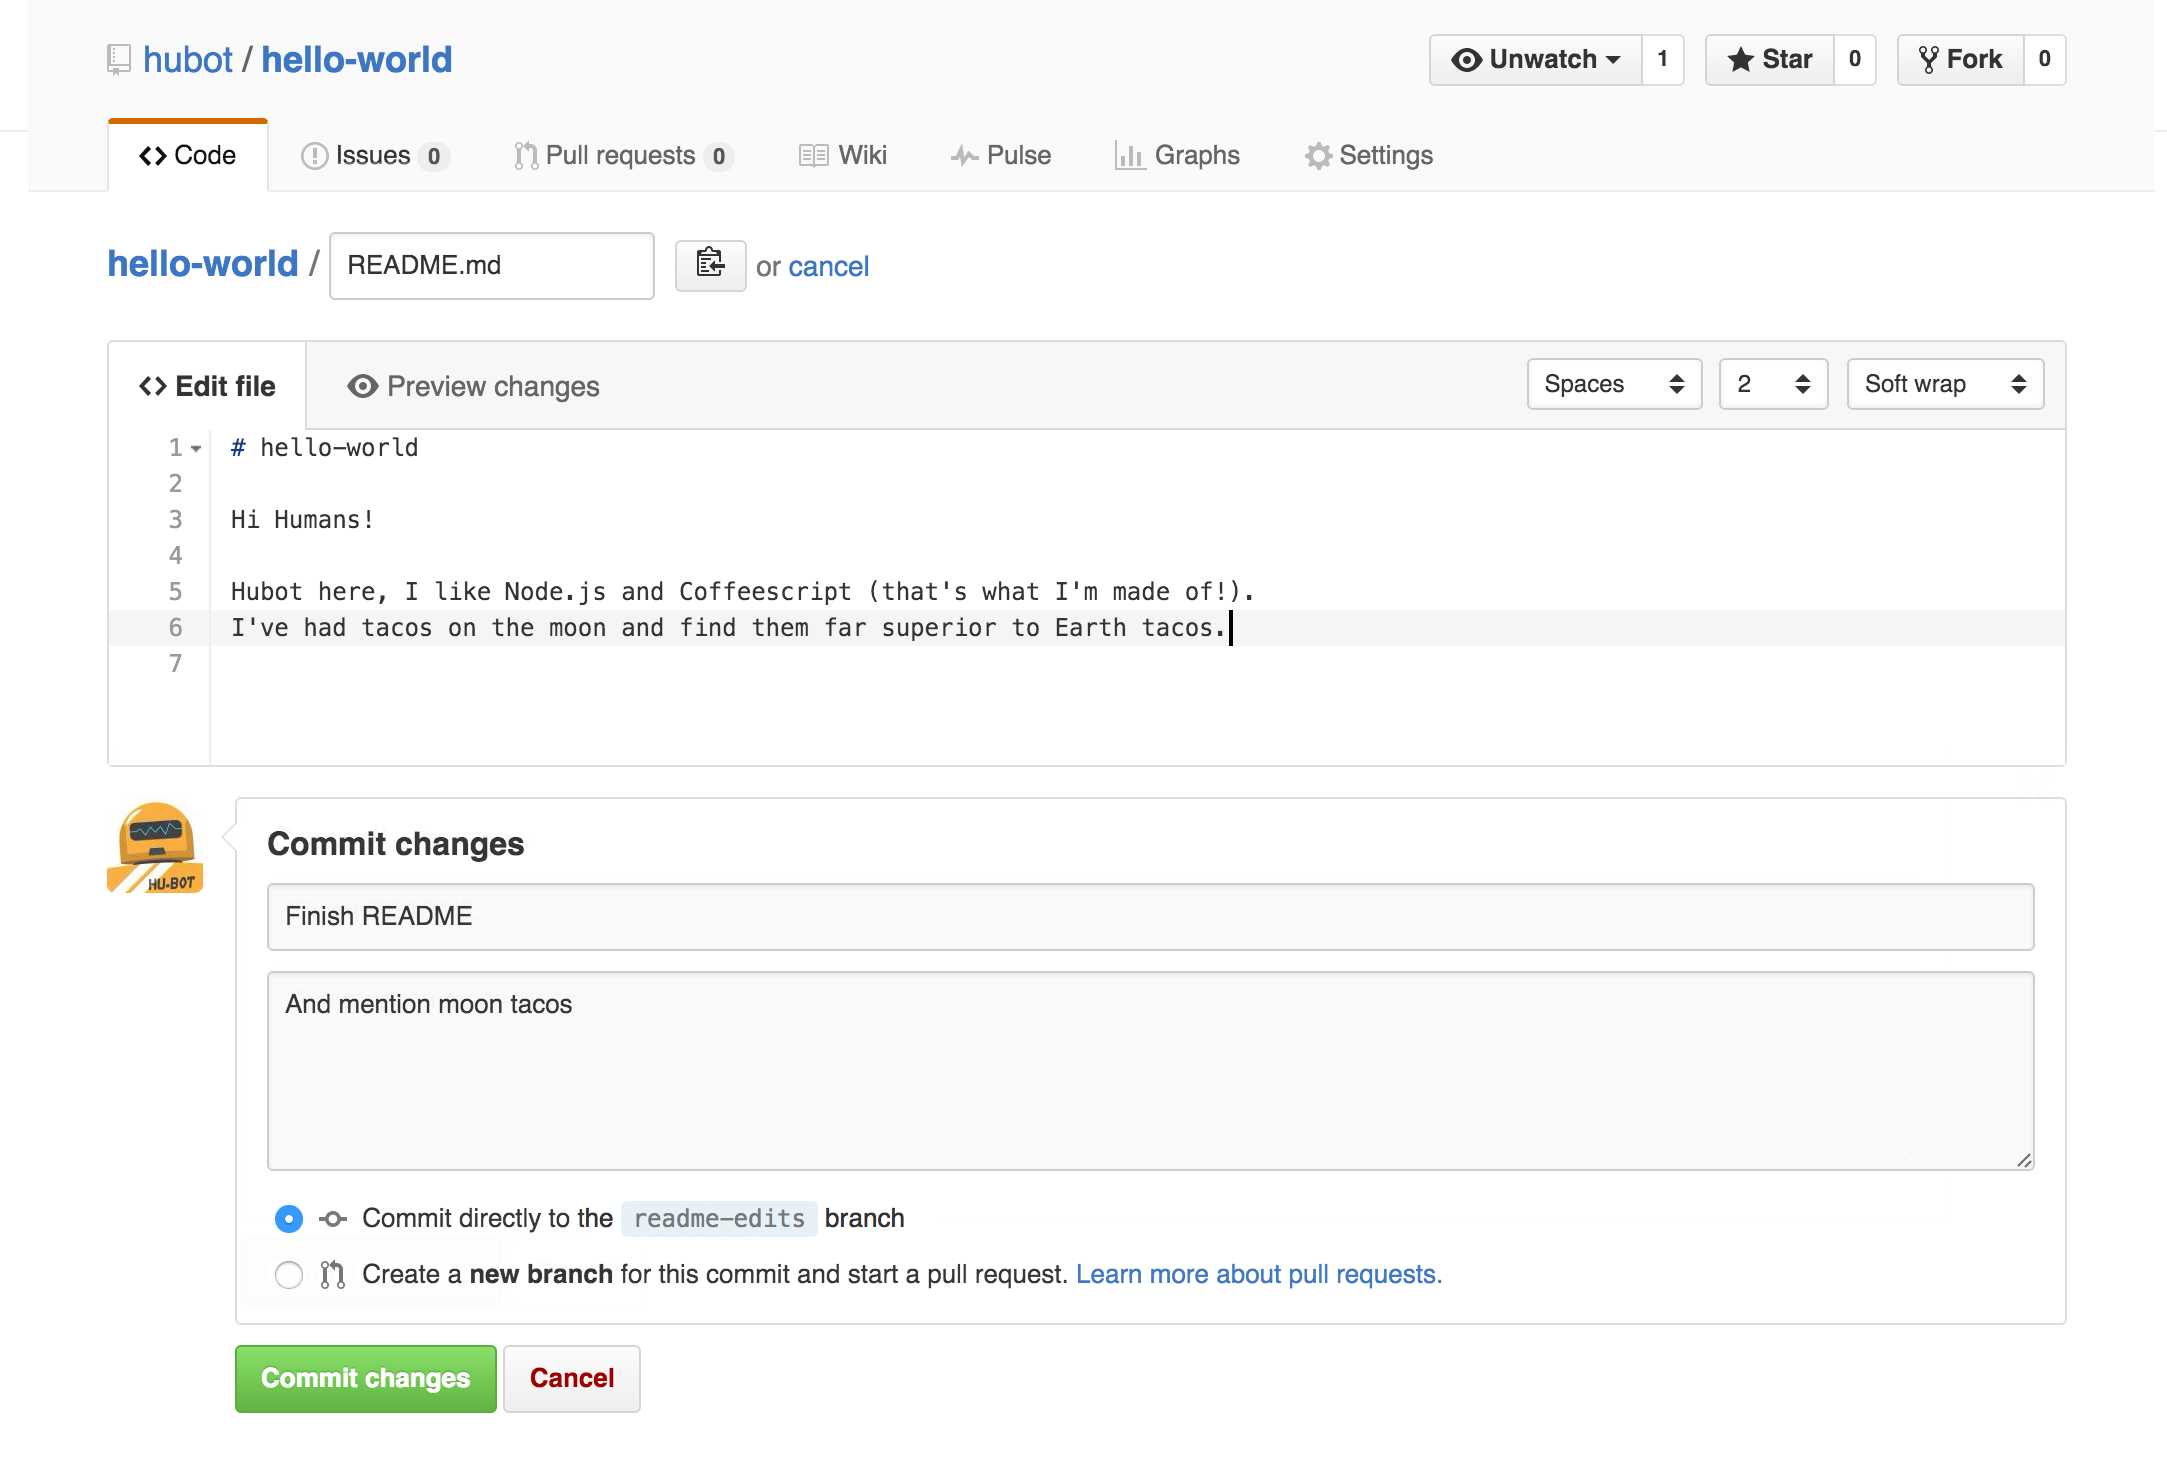Viewport: 2167px width, 1475px height.
Task: Click the Code tab icon
Action: pyautogui.click(x=150, y=155)
